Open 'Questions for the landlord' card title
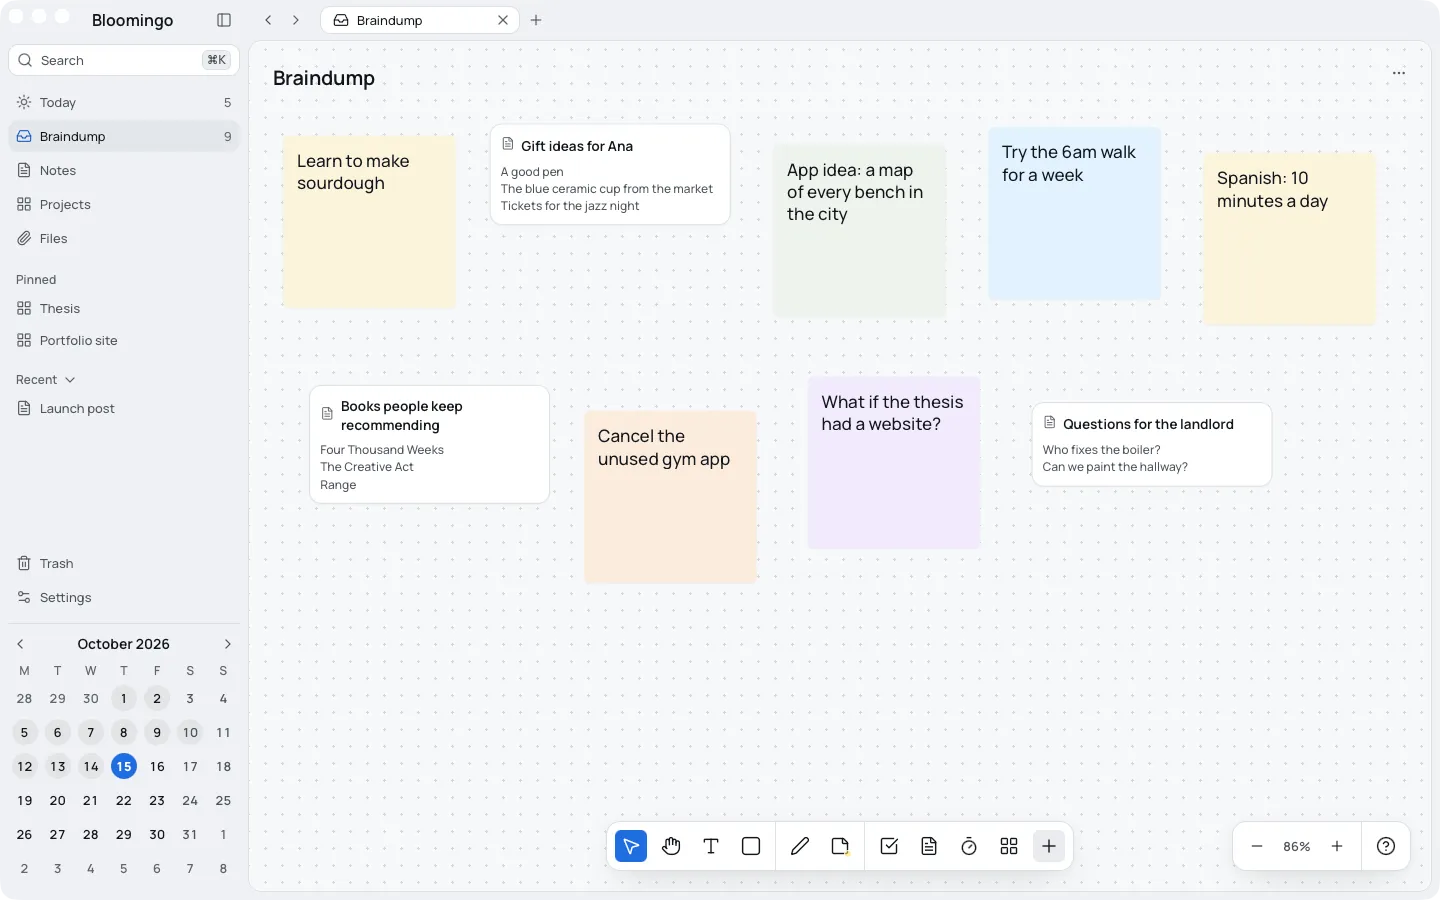Viewport: 1440px width, 900px height. (1148, 424)
